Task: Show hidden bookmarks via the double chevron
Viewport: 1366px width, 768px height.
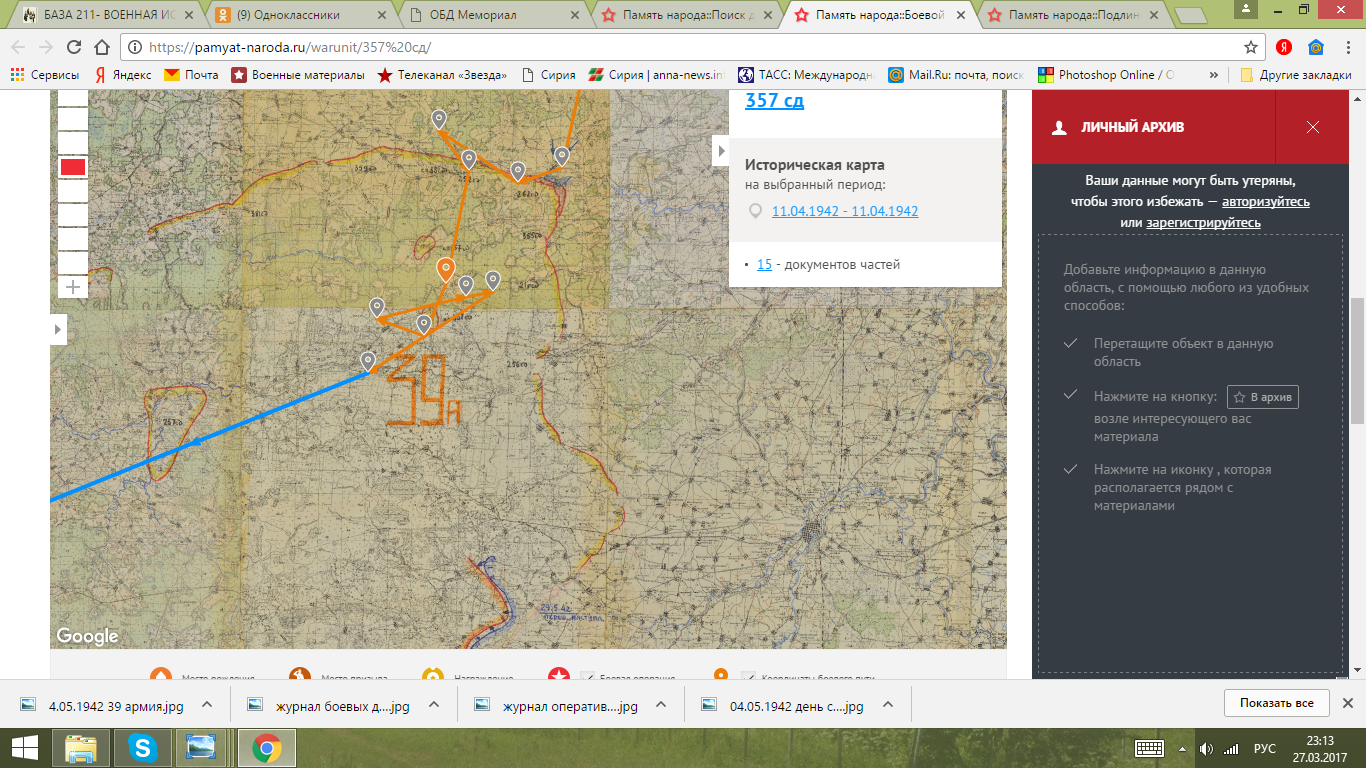Action: tap(1214, 75)
